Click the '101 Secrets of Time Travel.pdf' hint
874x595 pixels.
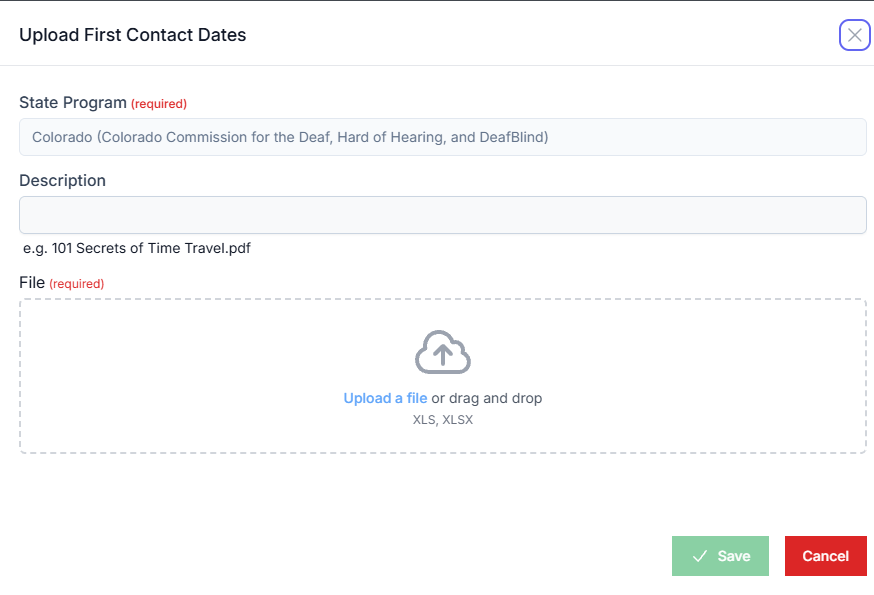(x=151, y=248)
